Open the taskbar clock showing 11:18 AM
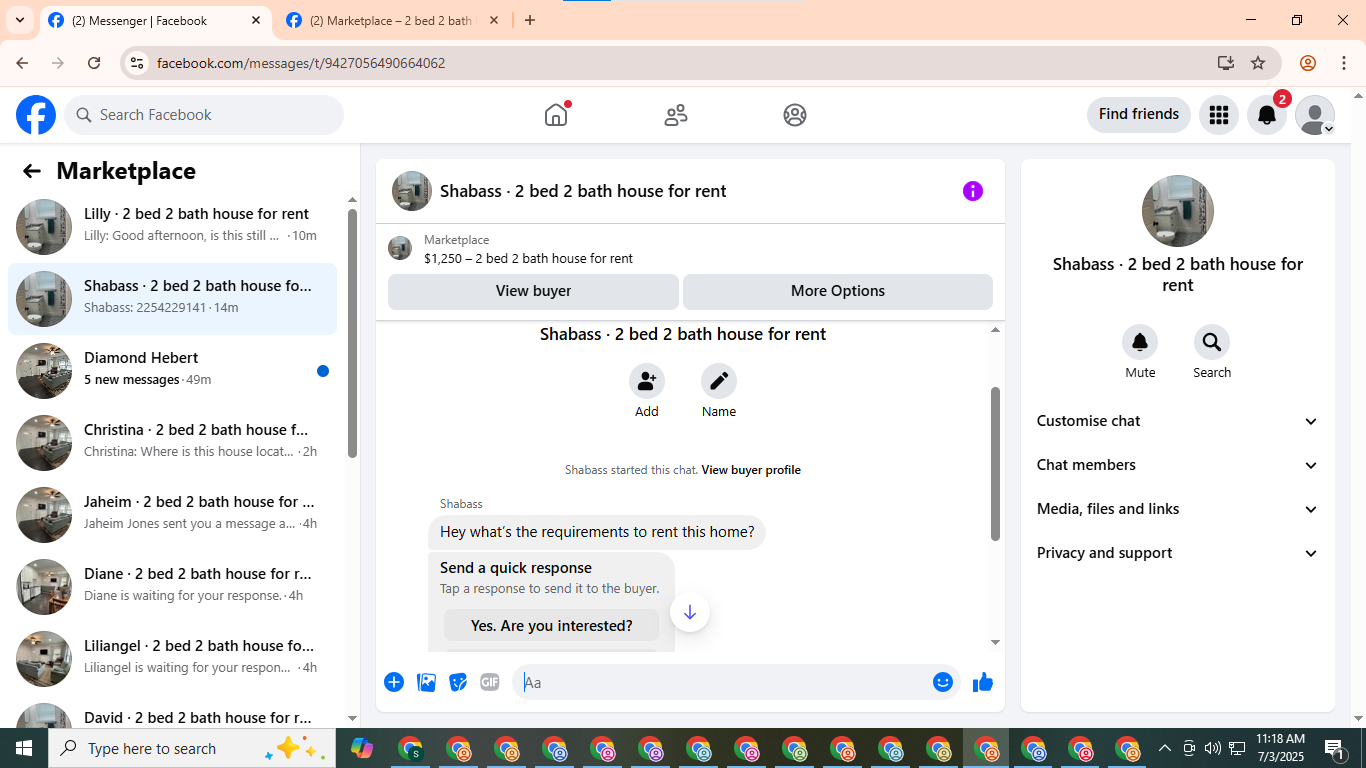This screenshot has height=768, width=1366. pos(1281,748)
